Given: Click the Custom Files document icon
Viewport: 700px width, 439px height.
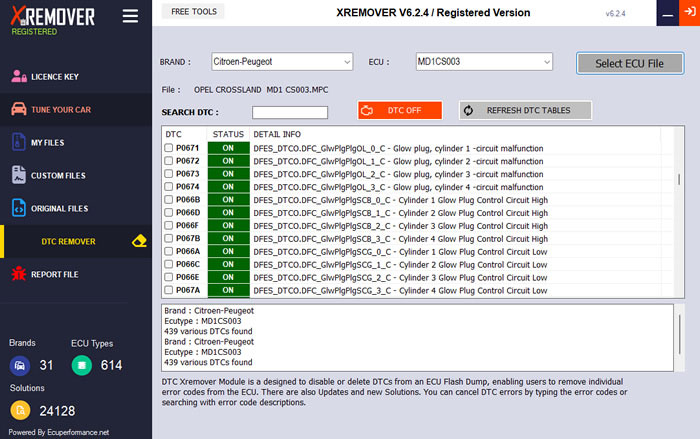Looking at the screenshot, I should click(x=18, y=175).
